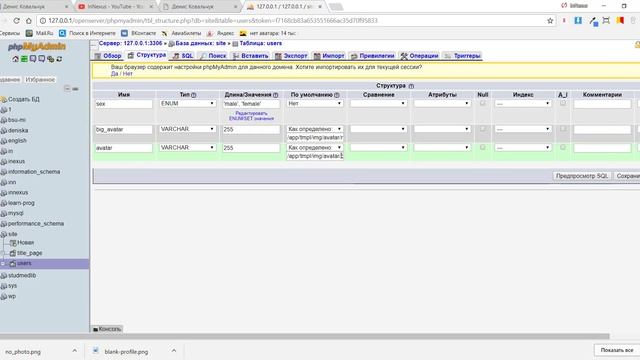Click the Нет link in yellow notice

pyautogui.click(x=128, y=74)
